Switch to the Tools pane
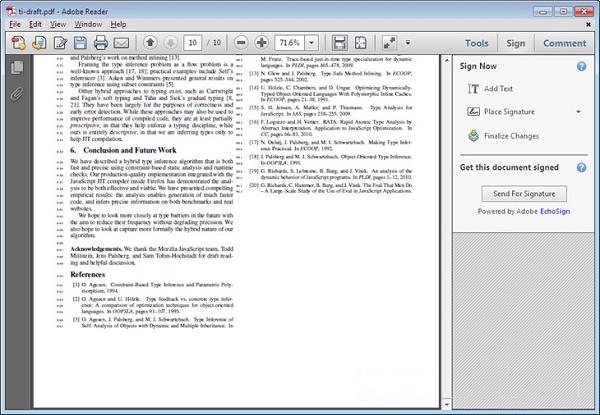The height and width of the screenshot is (415, 600). pyautogui.click(x=477, y=43)
